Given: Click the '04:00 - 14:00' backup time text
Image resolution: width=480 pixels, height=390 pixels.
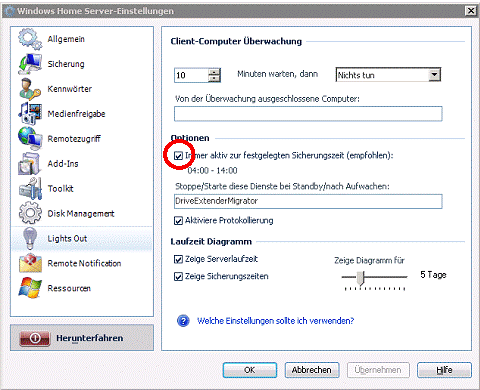Looking at the screenshot, I should (212, 171).
